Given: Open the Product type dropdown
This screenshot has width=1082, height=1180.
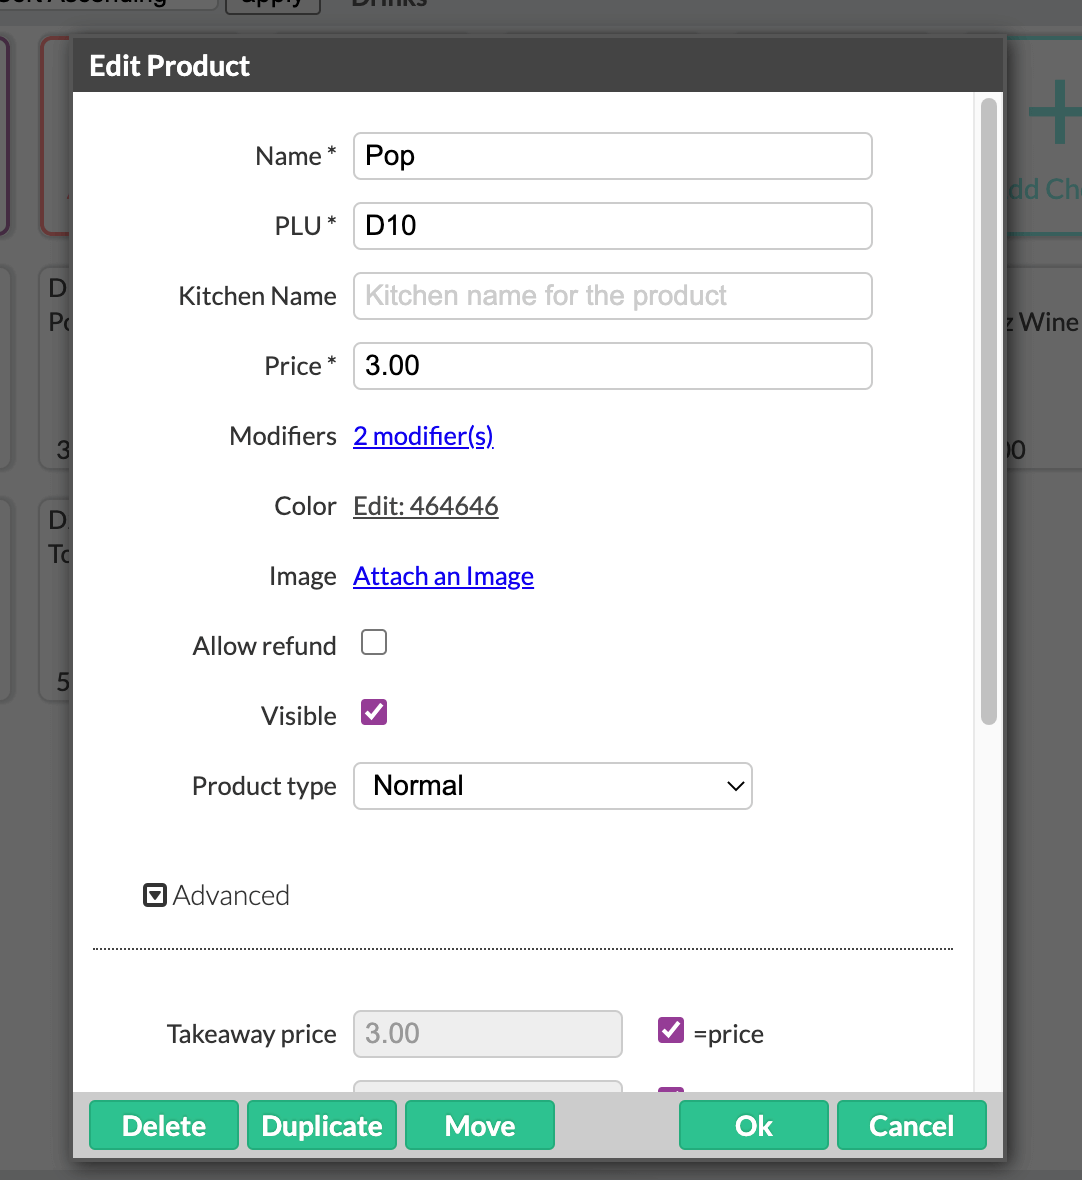Looking at the screenshot, I should [553, 786].
